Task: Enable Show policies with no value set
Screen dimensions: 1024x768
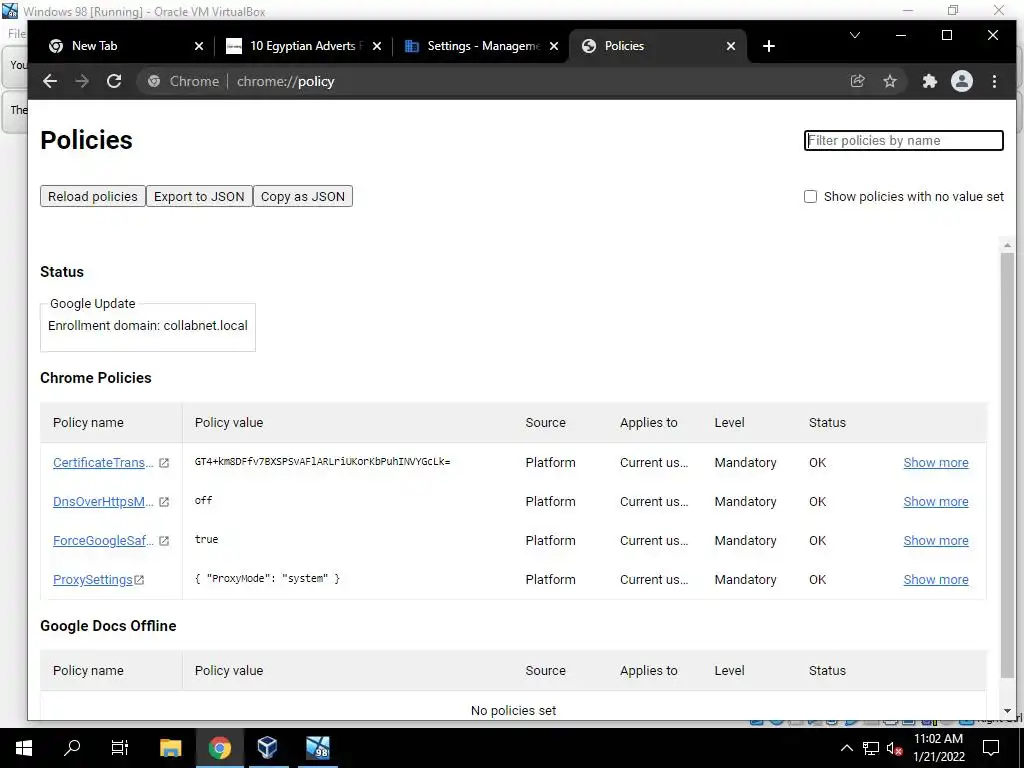Action: coord(810,197)
